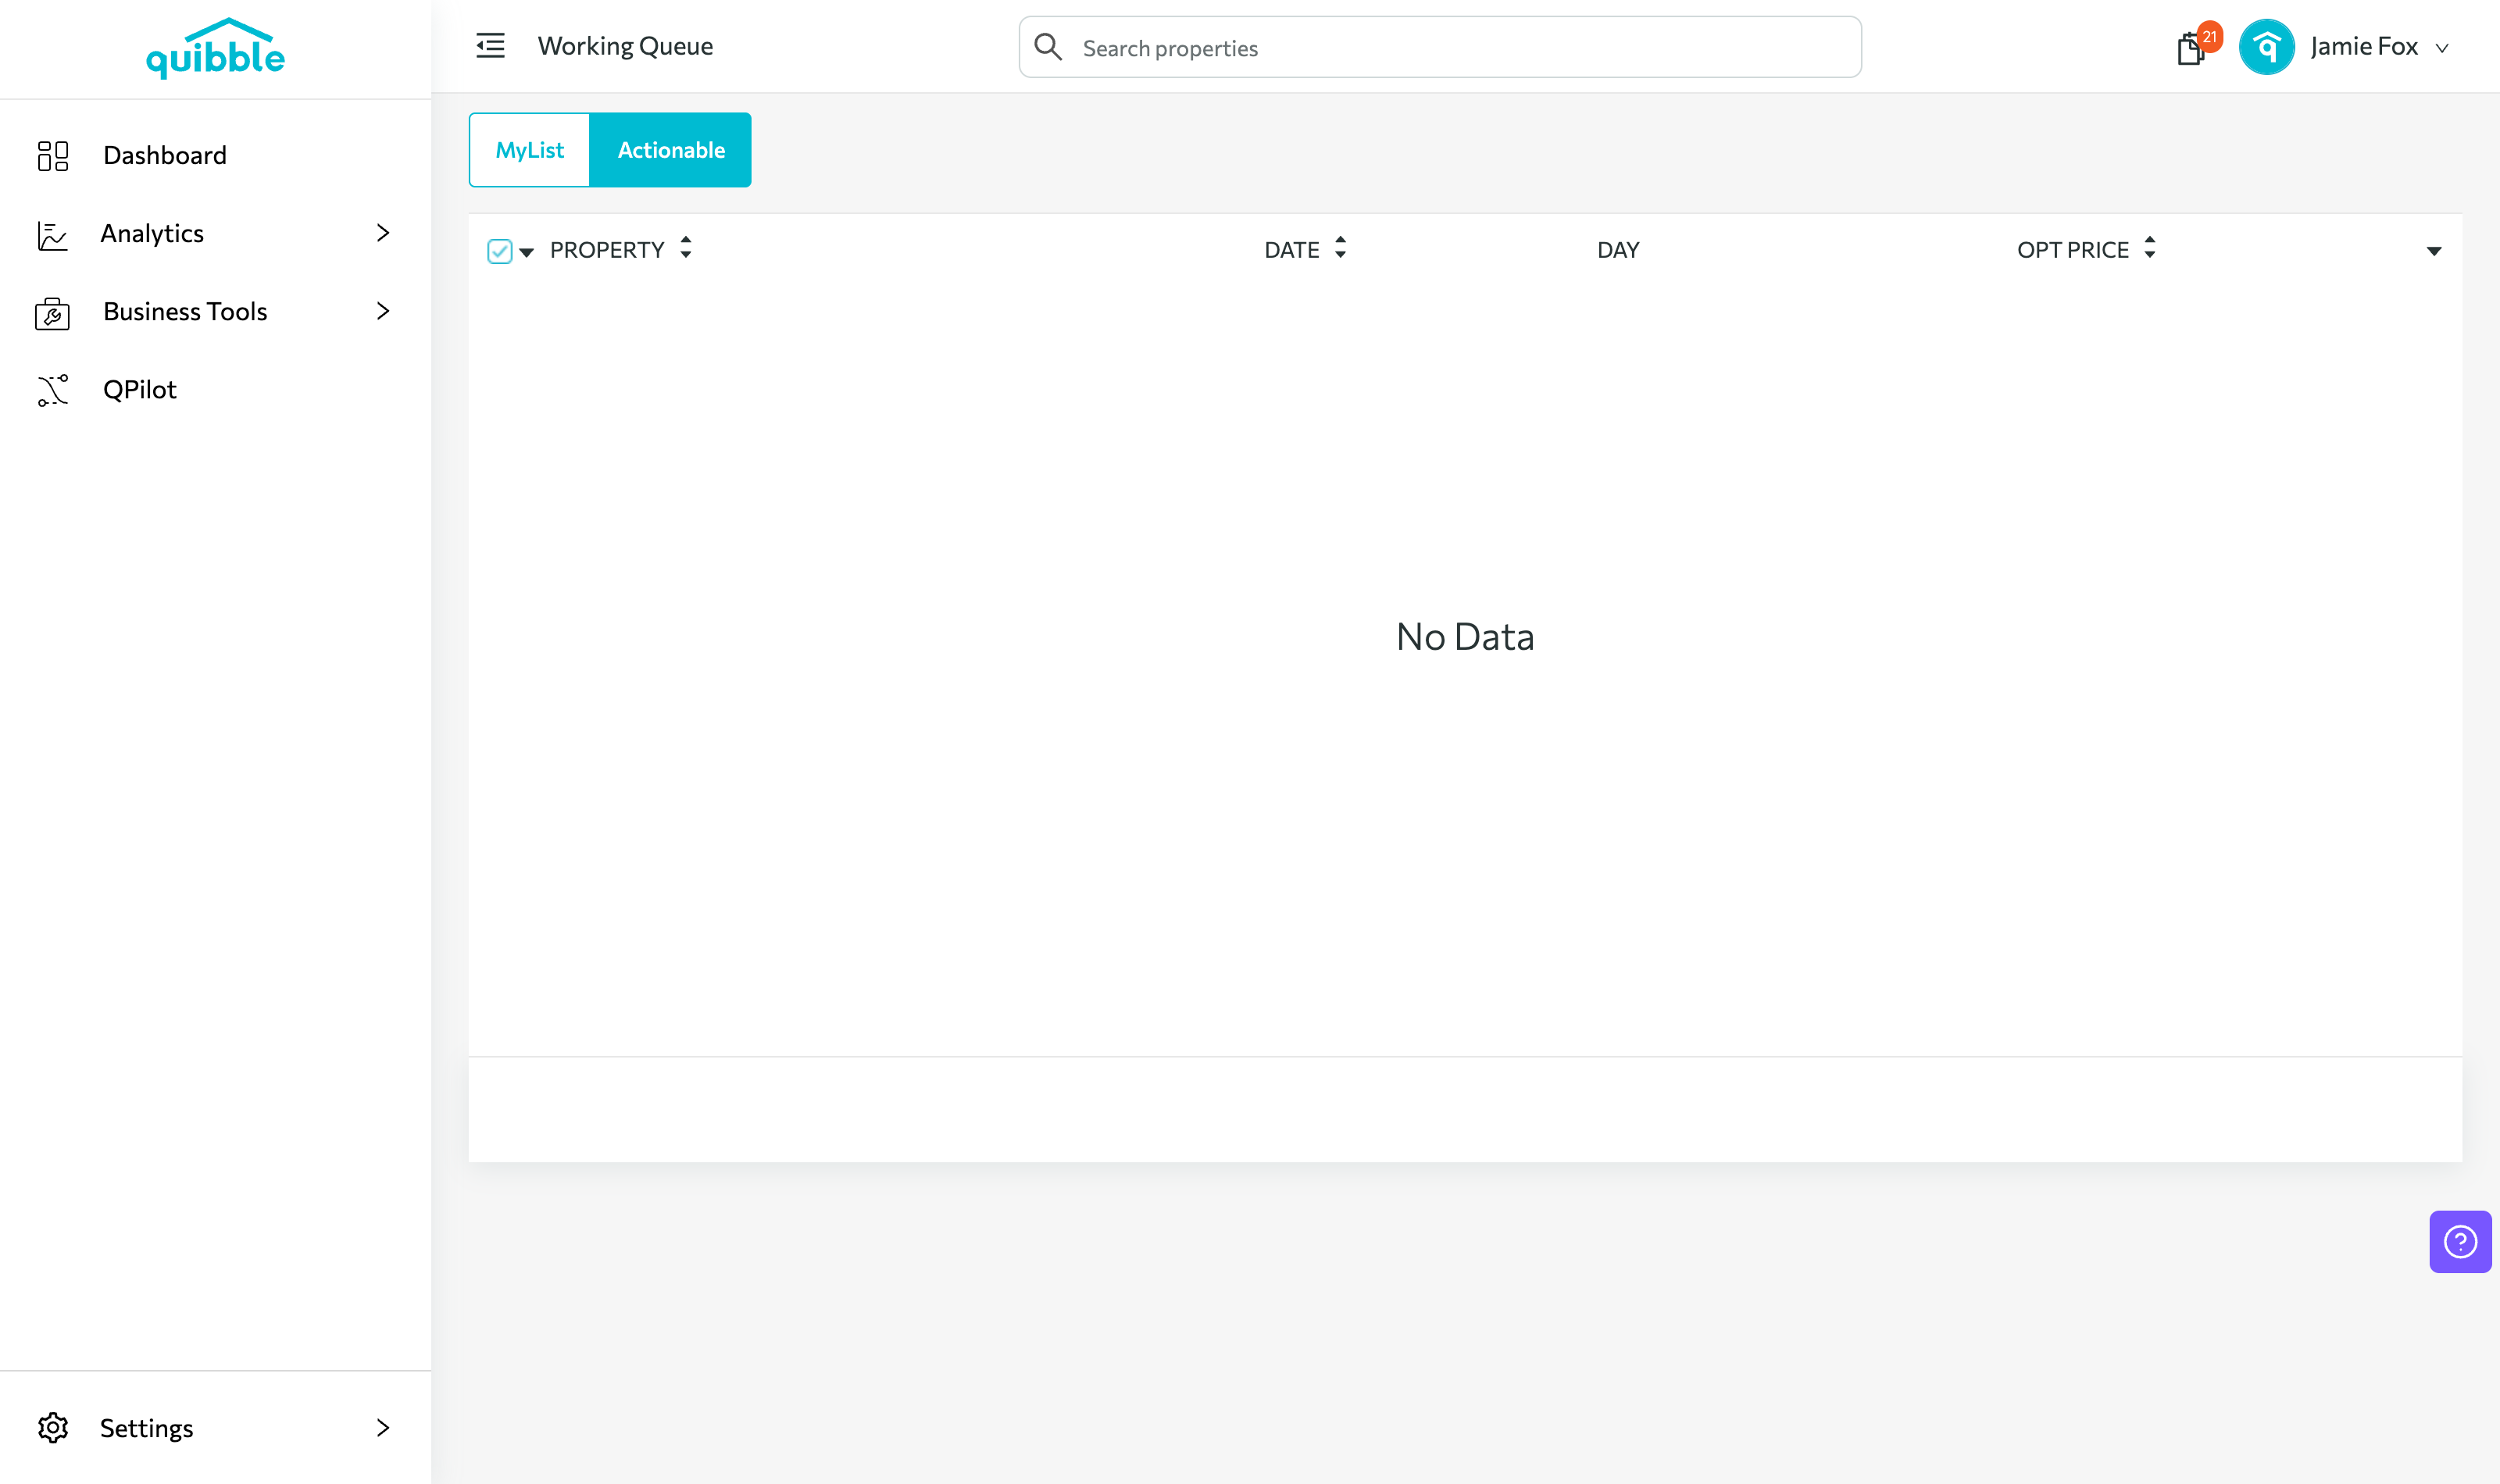Open Dashboard from the sidebar icon
Viewport: 2500px width, 1484px height.
53,155
